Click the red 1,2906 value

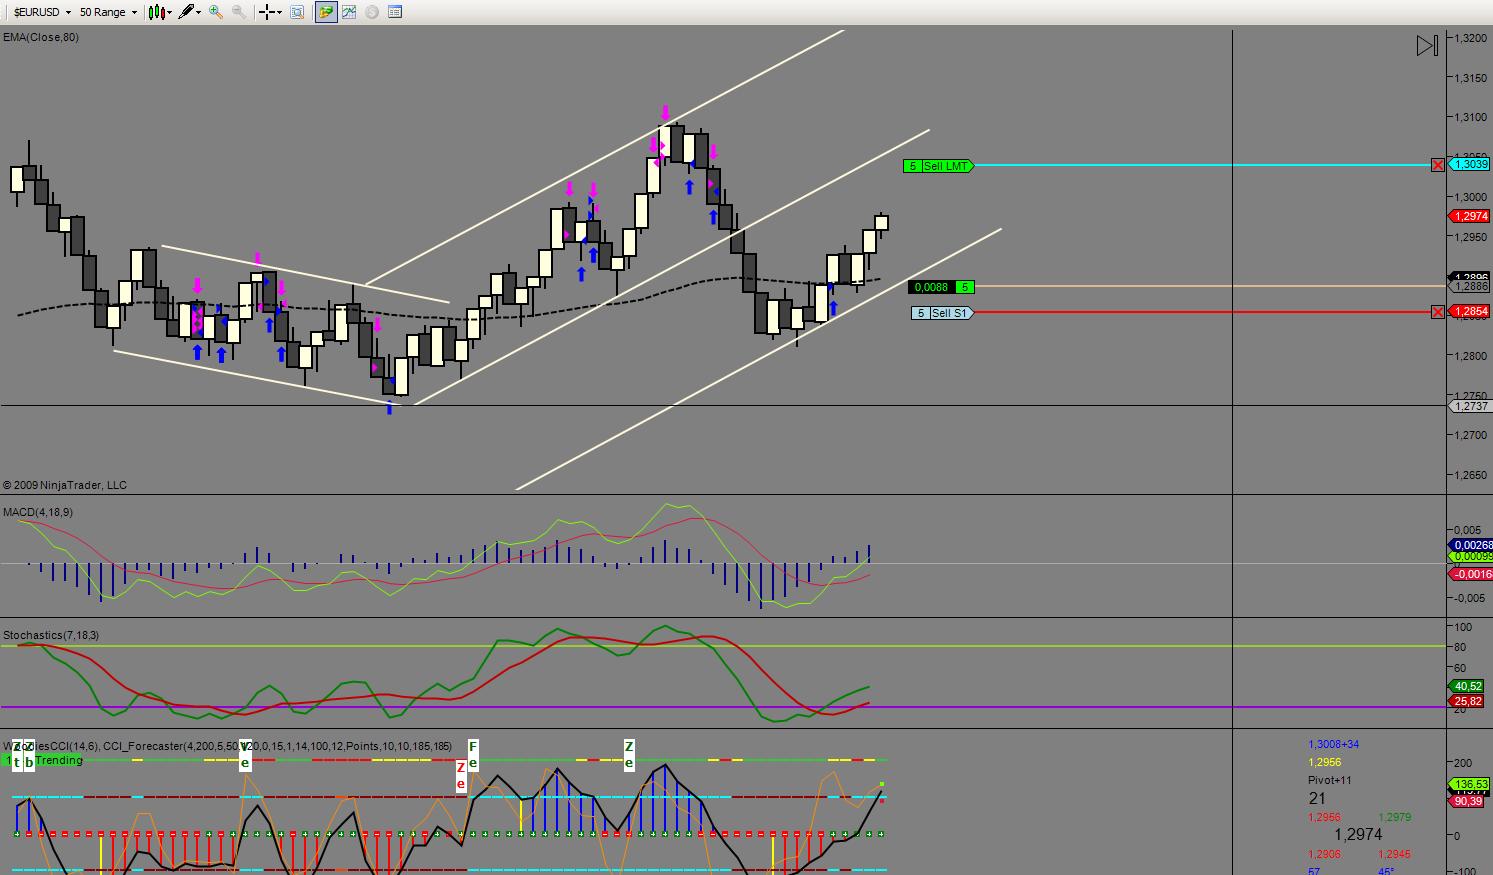click(x=1325, y=854)
